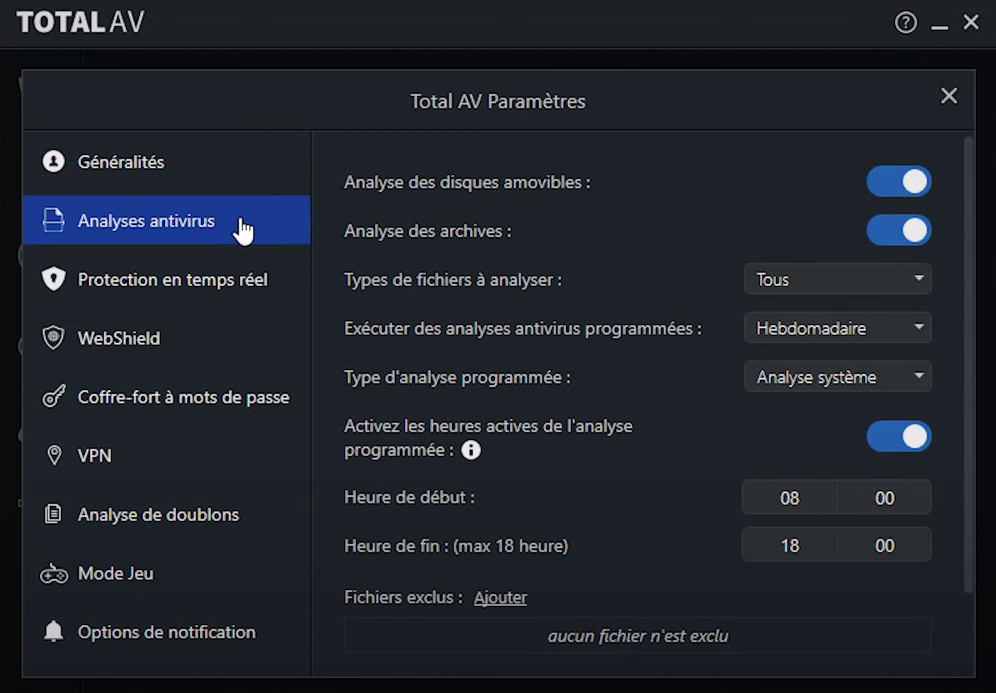This screenshot has height=693, width=996.
Task: Select VPN settings section
Action: (166, 455)
